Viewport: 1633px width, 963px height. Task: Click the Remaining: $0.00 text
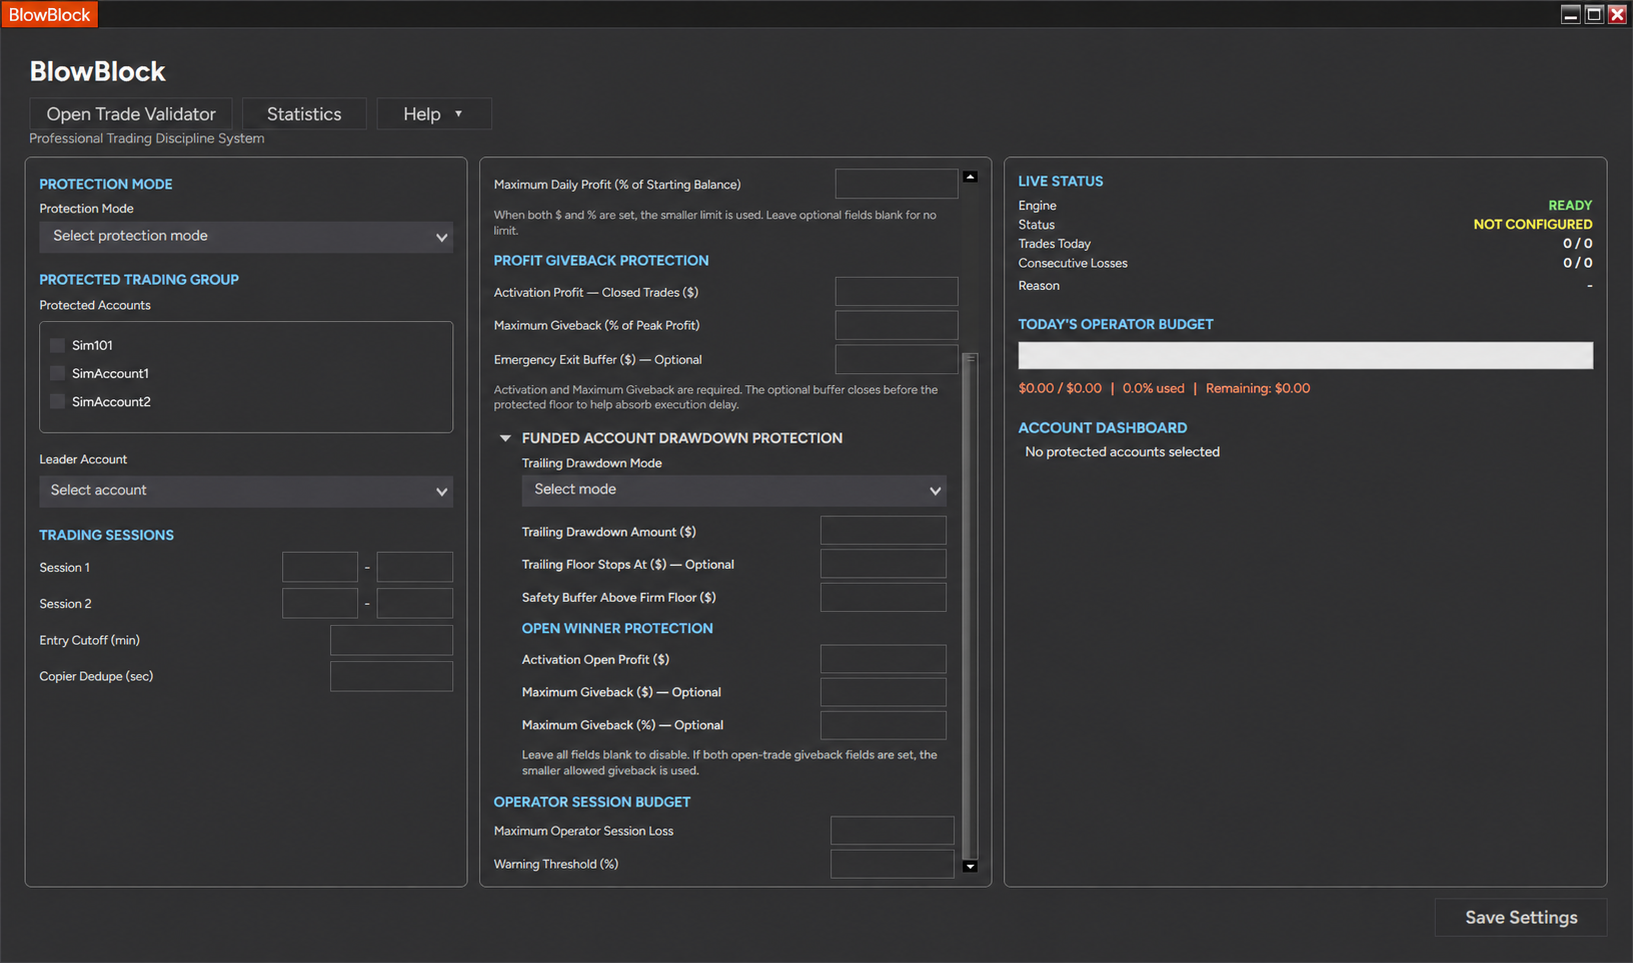tap(1257, 388)
